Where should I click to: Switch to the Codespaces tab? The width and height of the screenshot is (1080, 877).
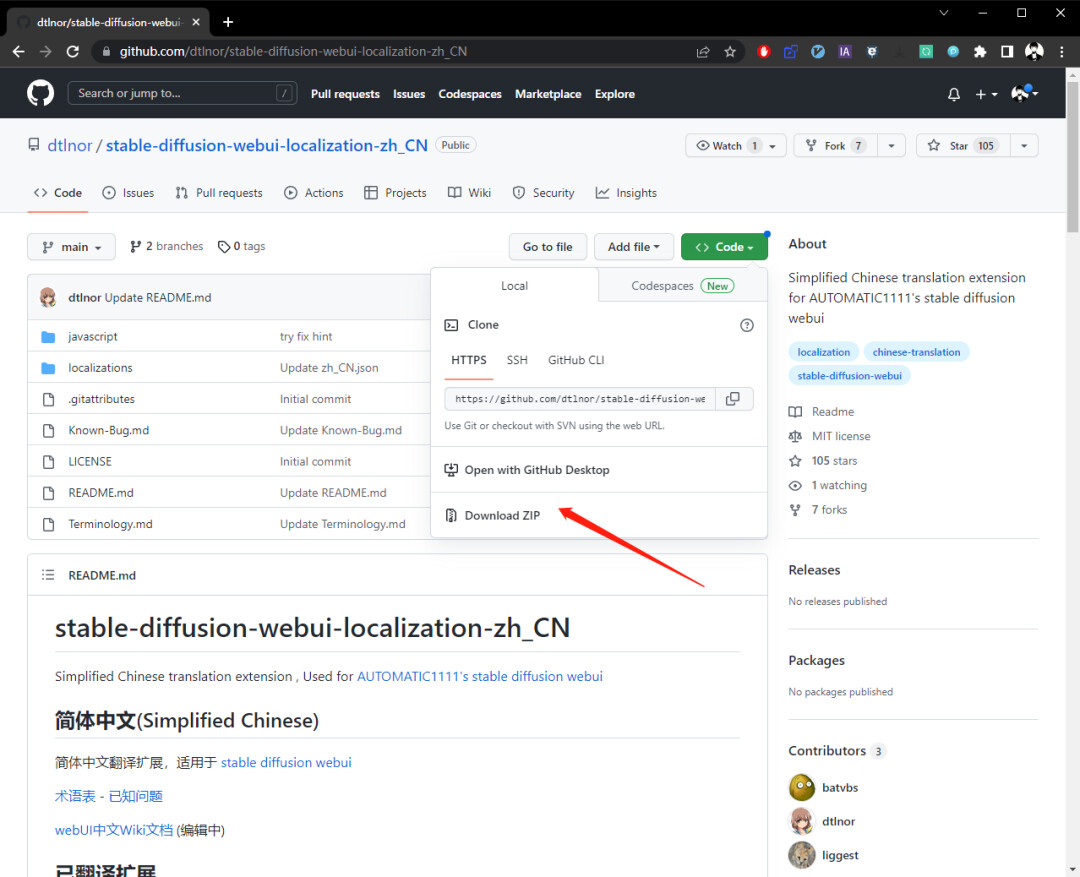683,286
